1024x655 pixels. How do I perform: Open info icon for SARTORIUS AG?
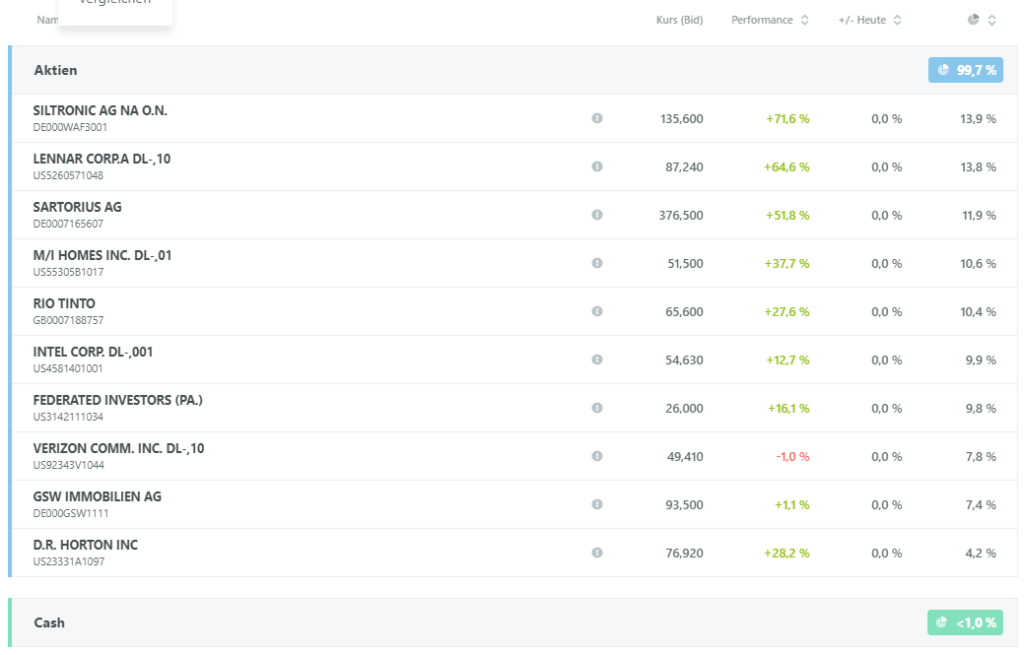point(597,215)
